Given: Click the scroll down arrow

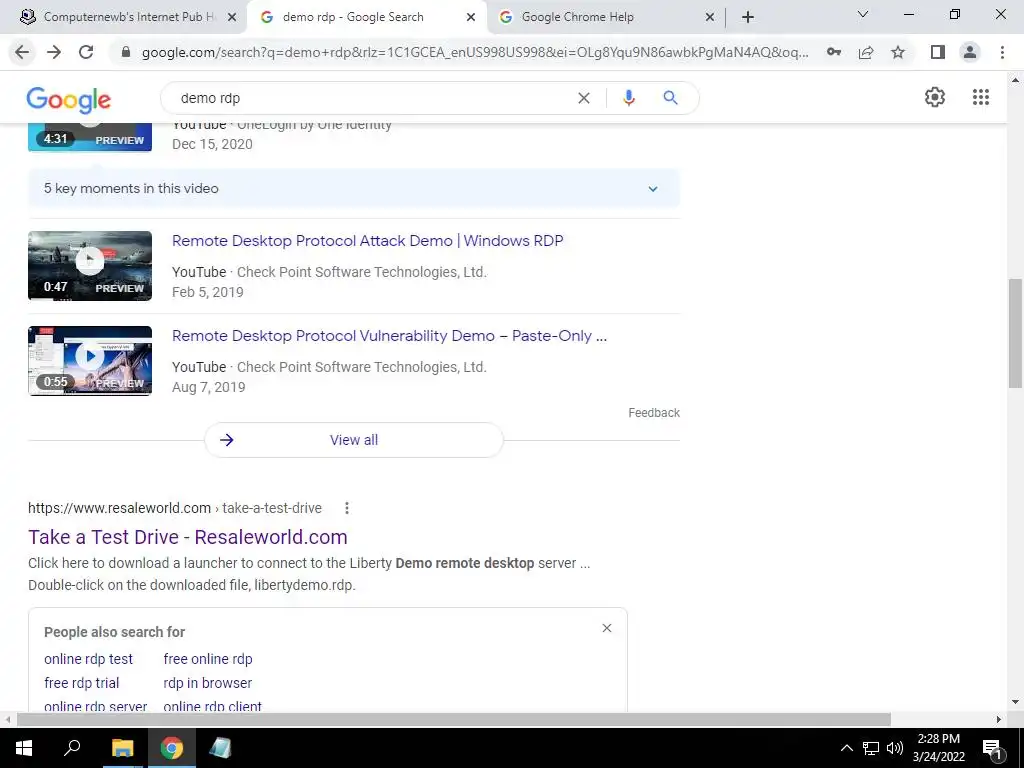Looking at the screenshot, I should tap(1015, 703).
